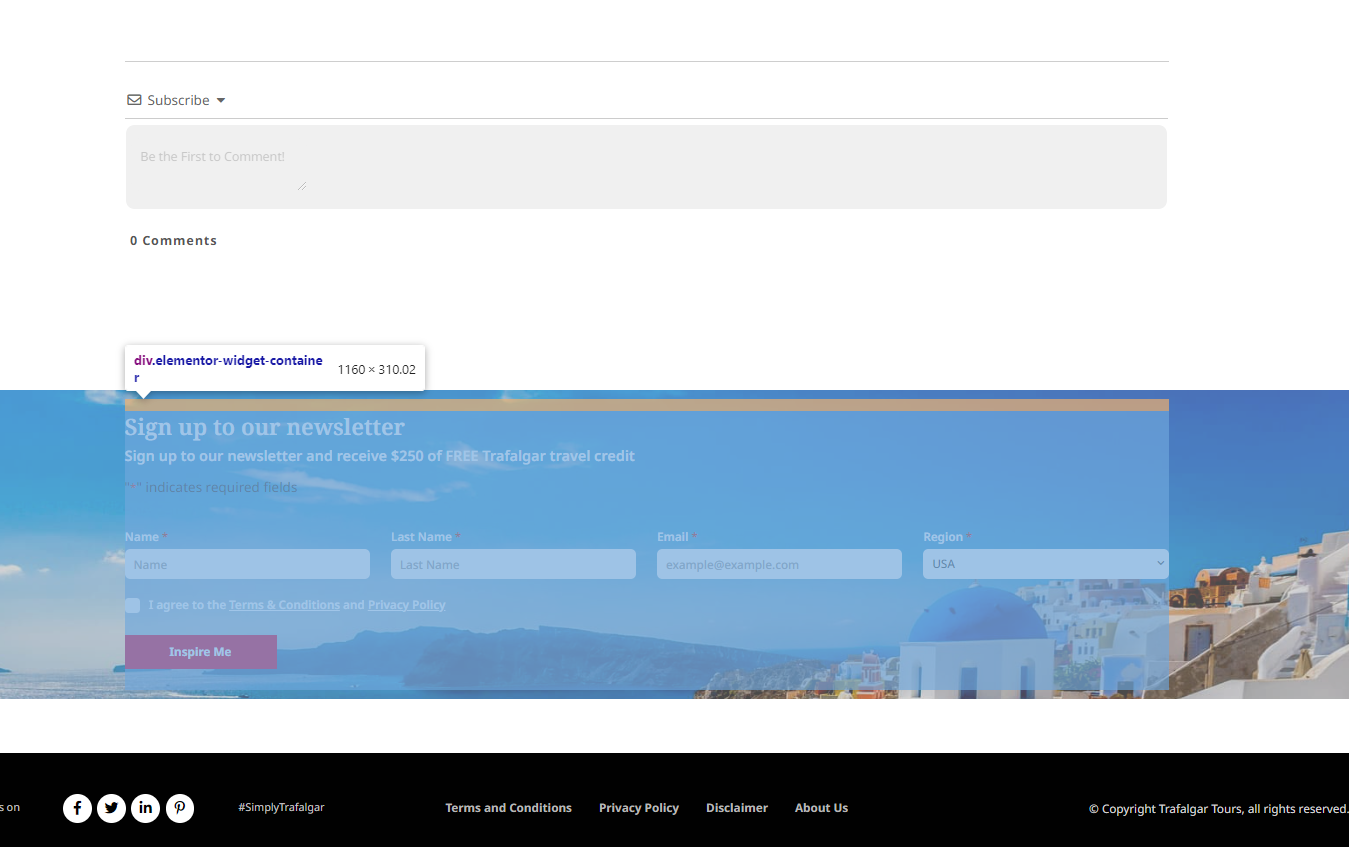The width and height of the screenshot is (1349, 847).
Task: Click the Be the First to Comment box
Action: 645,165
